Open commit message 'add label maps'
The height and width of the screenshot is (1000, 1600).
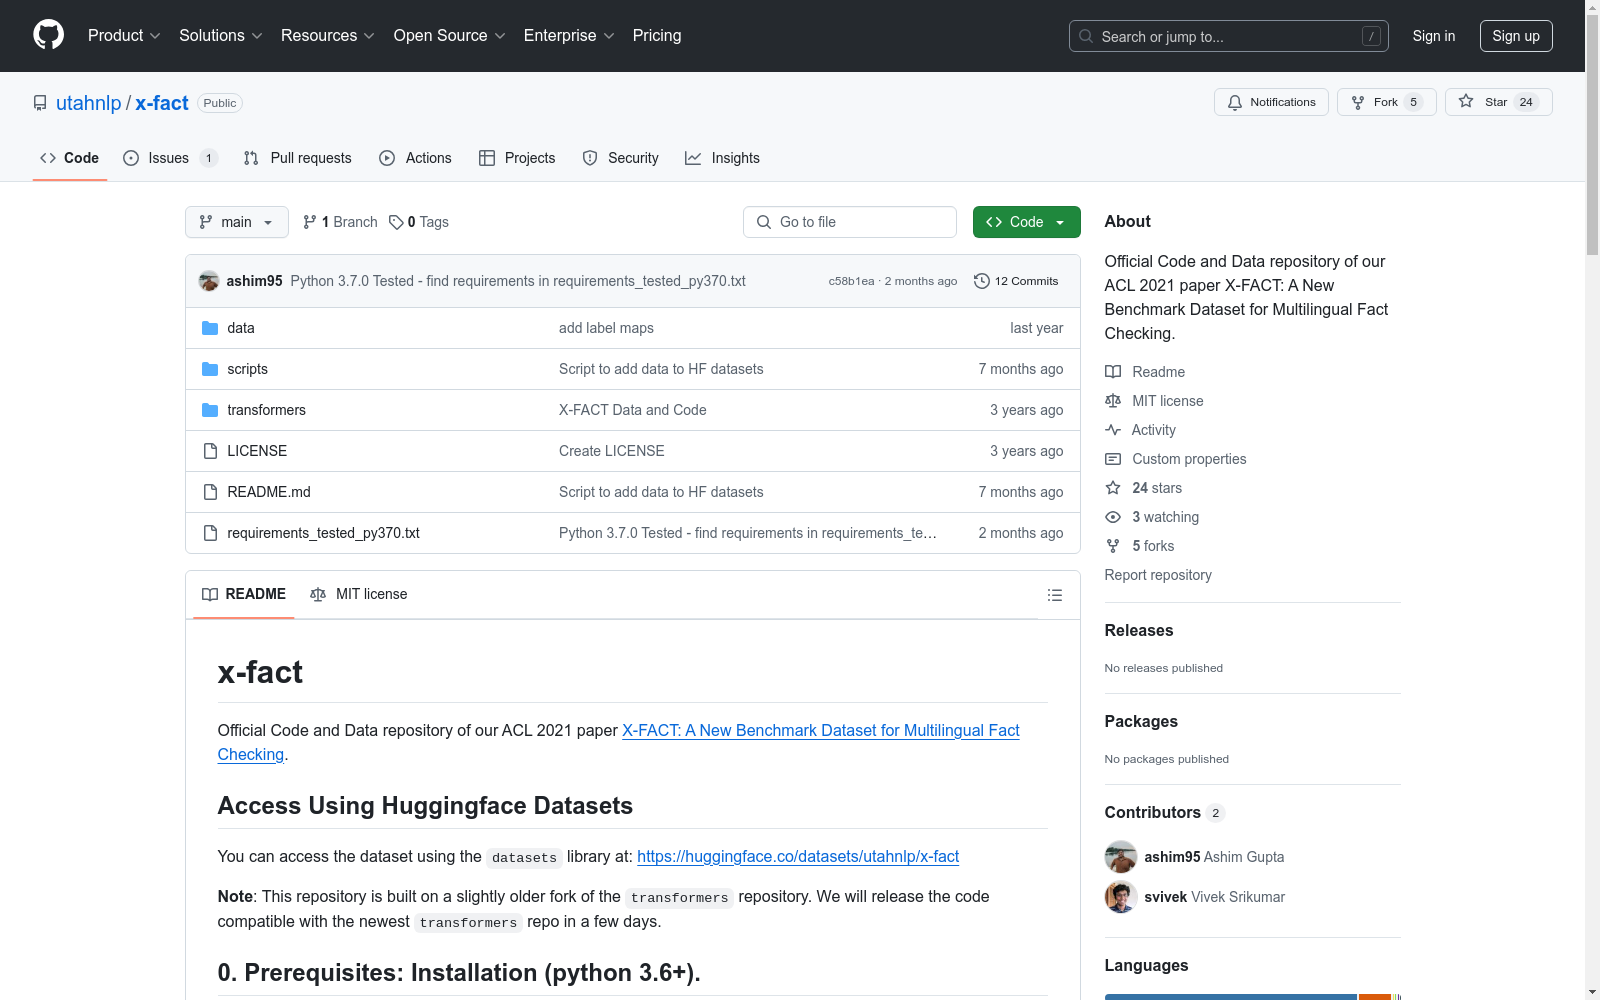(606, 328)
